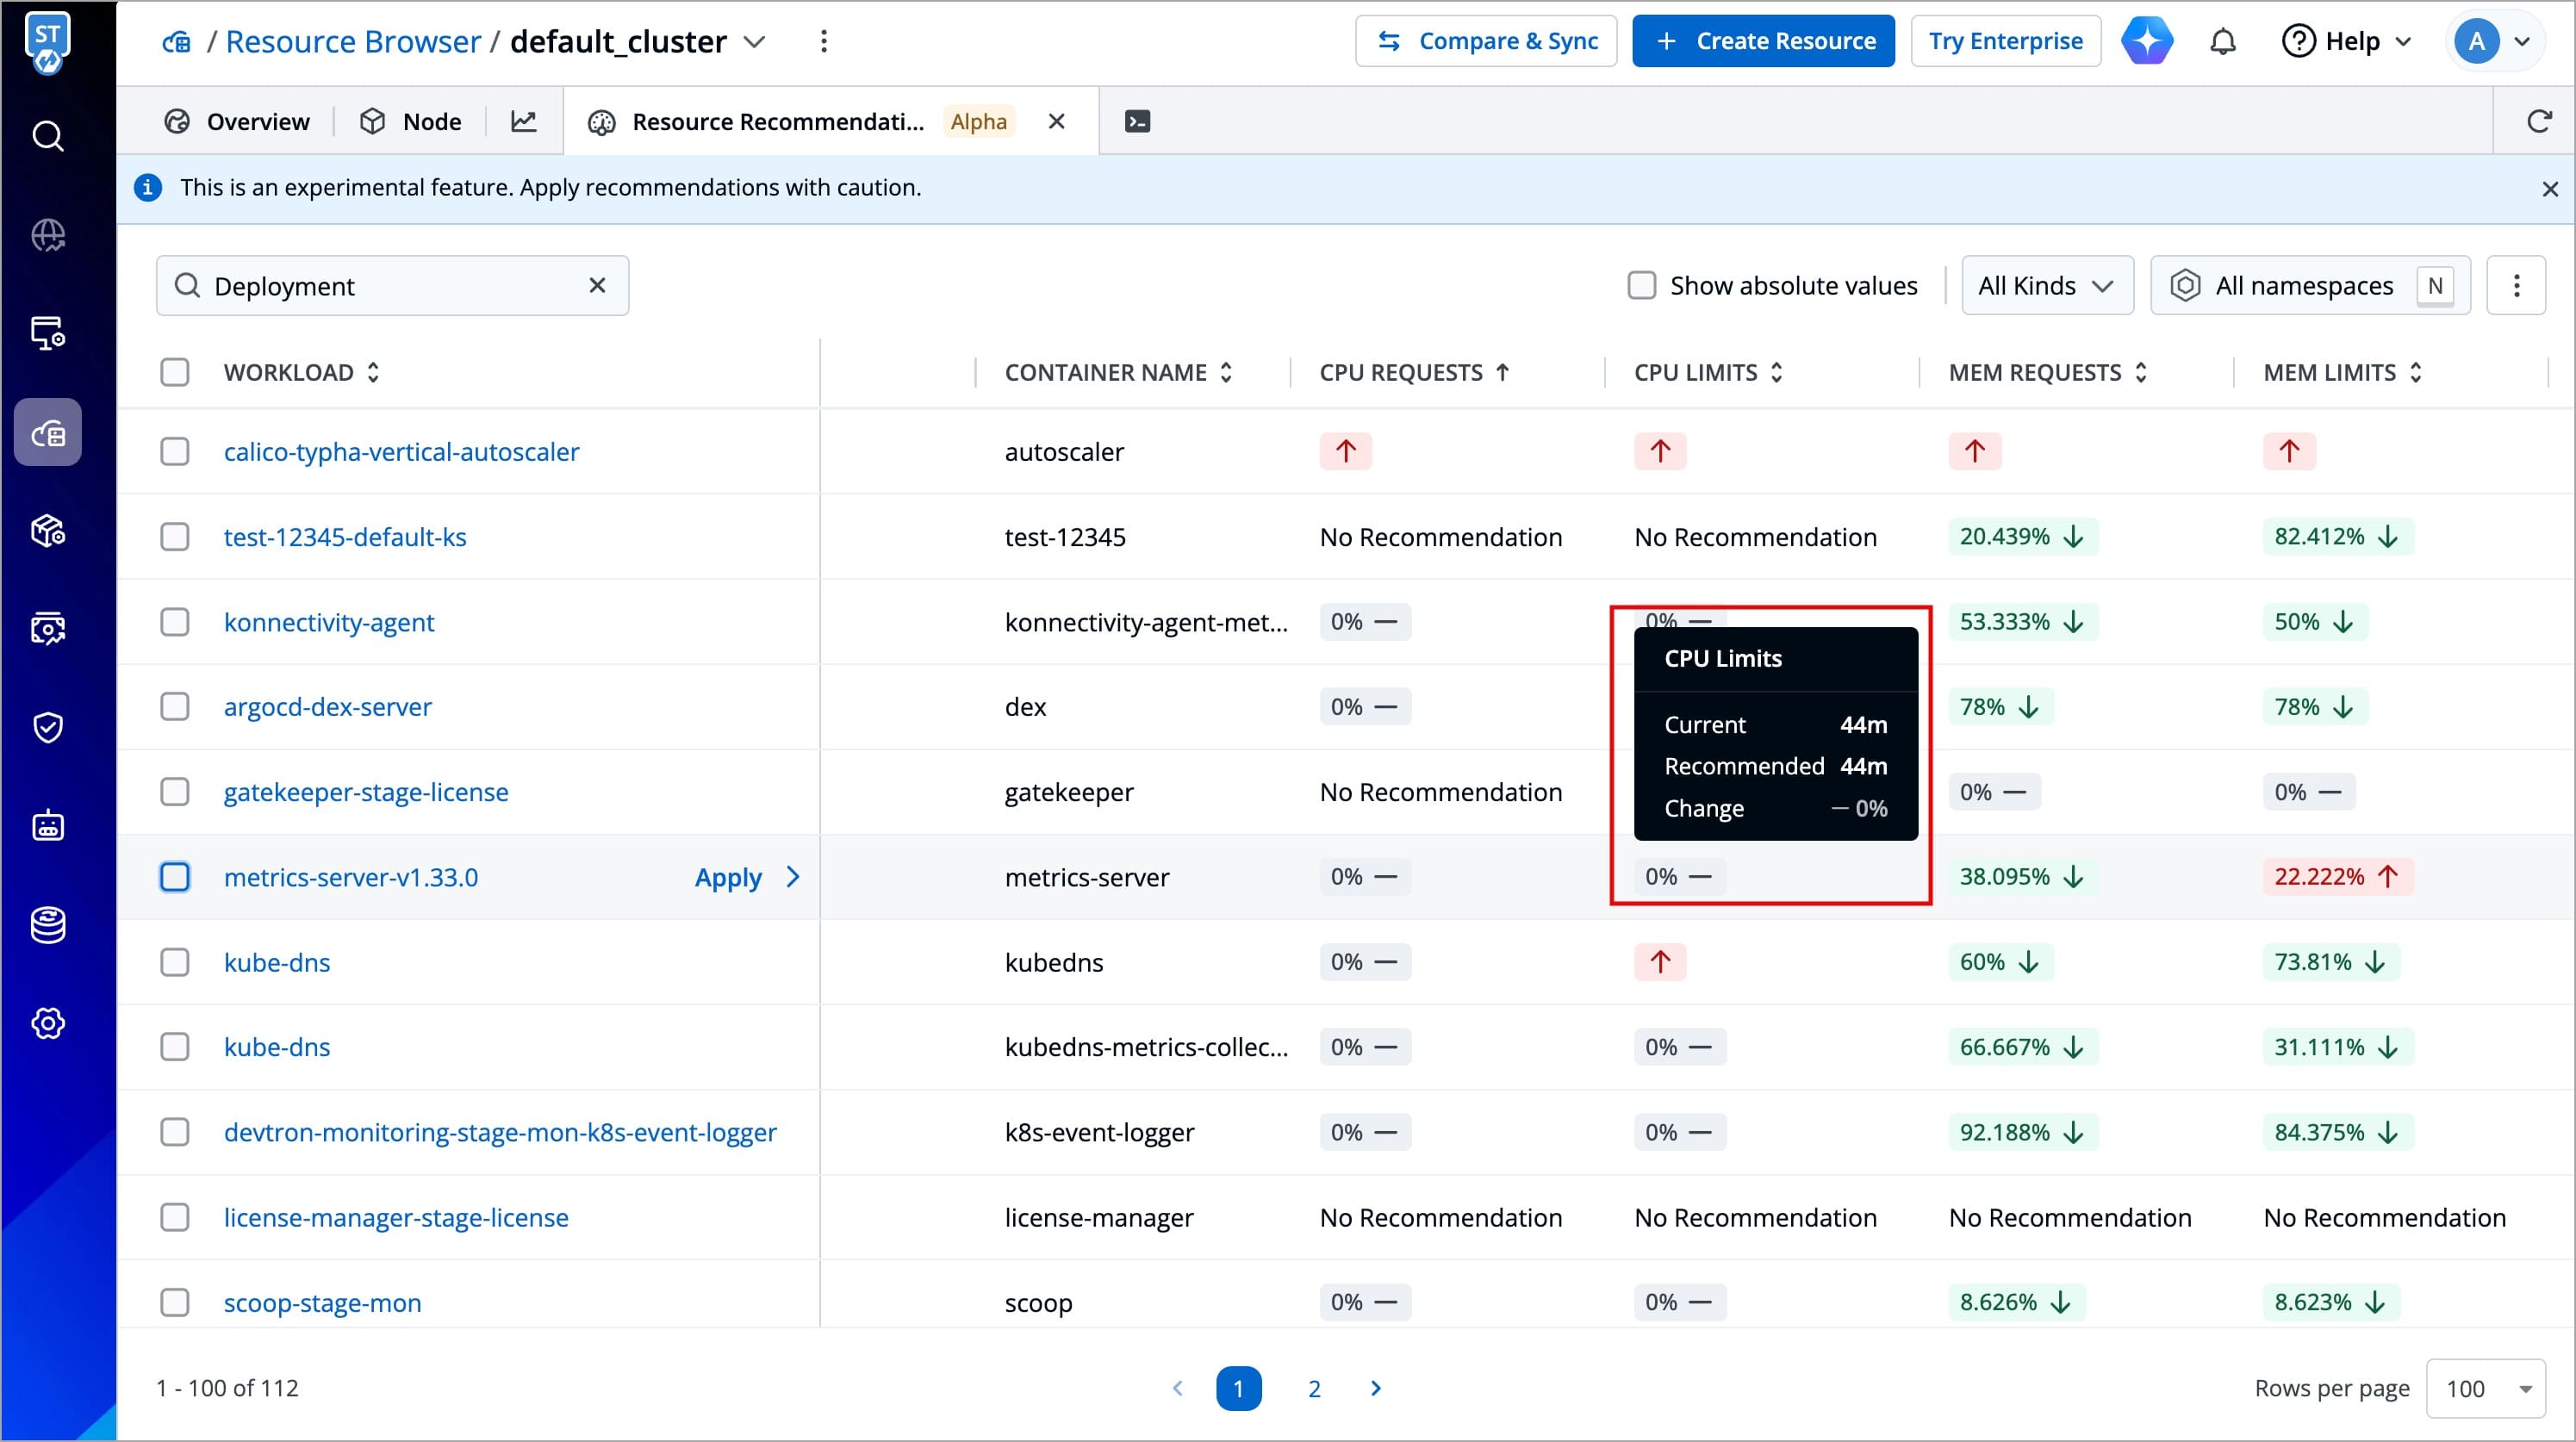The width and height of the screenshot is (2576, 1442).
Task: Click the notifications bell icon
Action: click(2222, 41)
